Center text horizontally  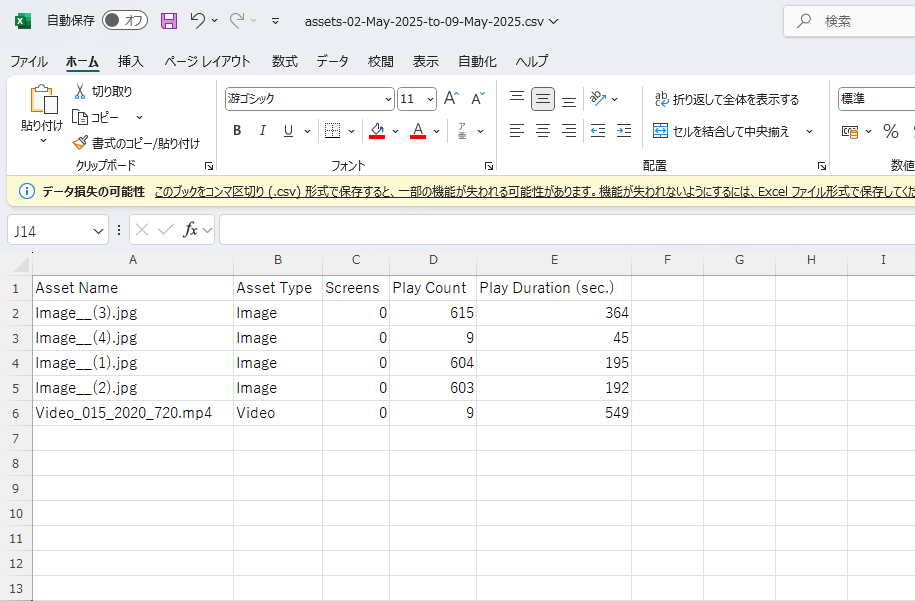(x=543, y=131)
